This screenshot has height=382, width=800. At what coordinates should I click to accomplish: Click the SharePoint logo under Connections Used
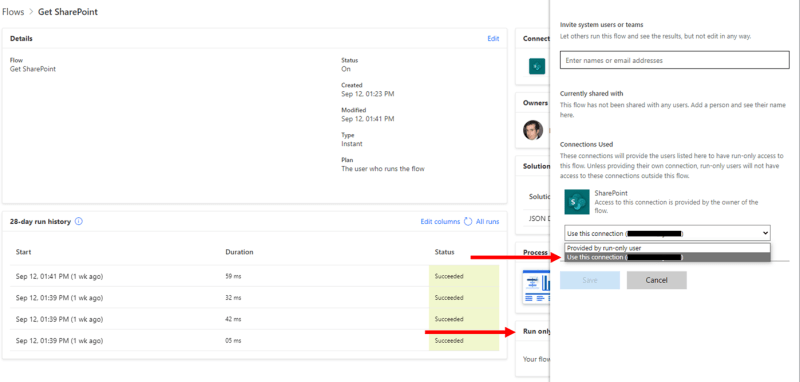tap(577, 202)
